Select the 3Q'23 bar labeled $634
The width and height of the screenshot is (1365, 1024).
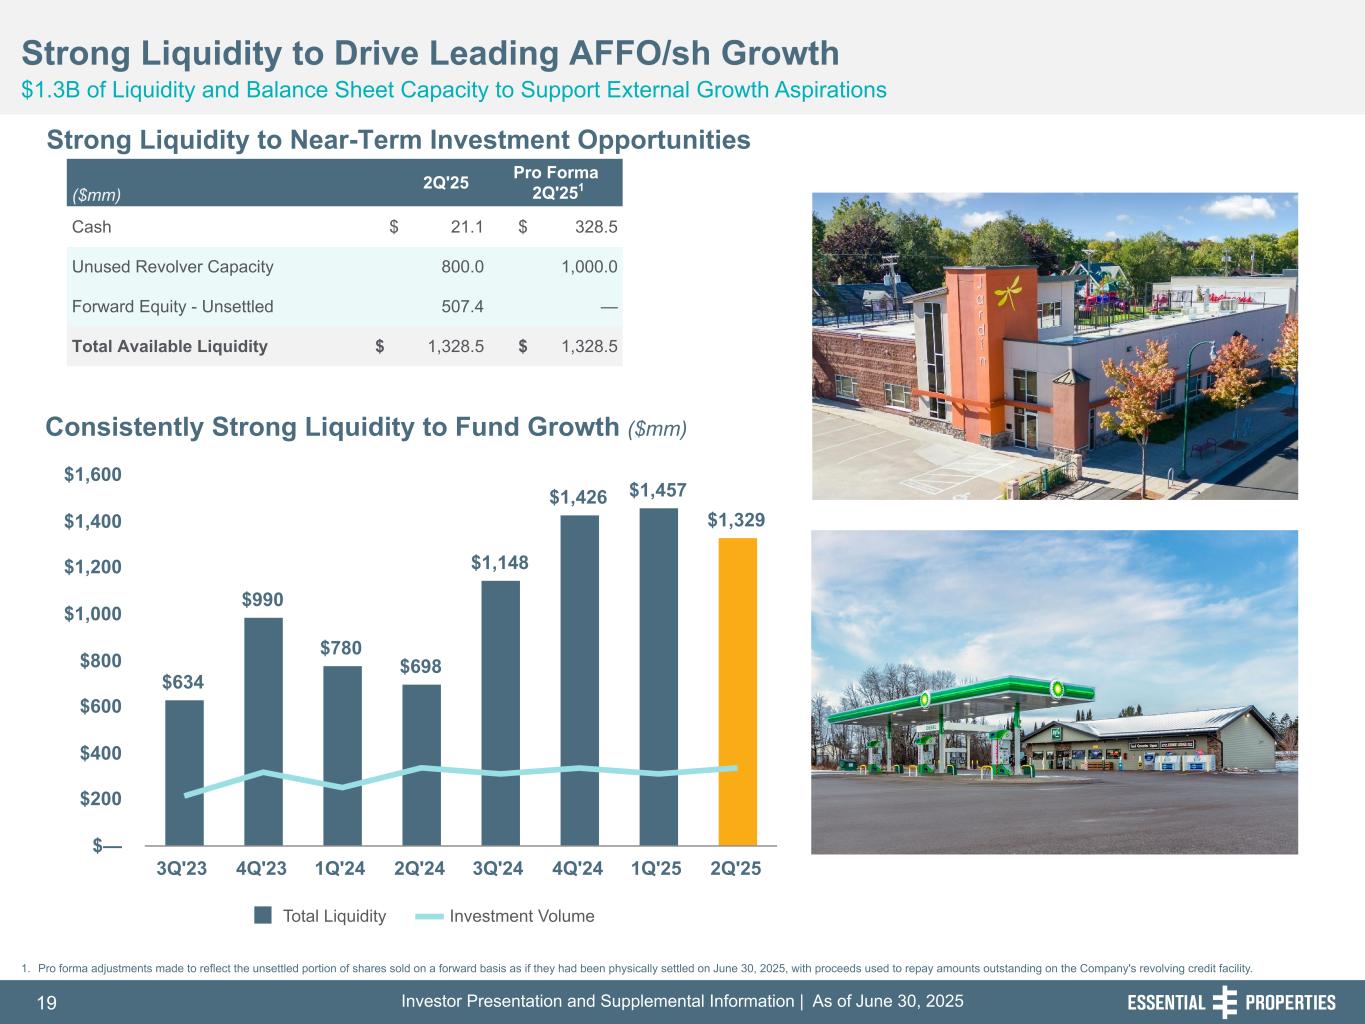tap(184, 771)
